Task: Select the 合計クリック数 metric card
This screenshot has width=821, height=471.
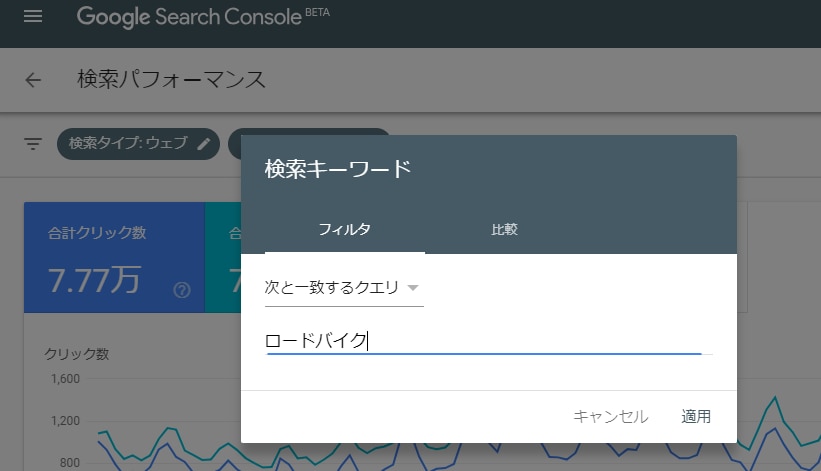Action: tap(114, 257)
